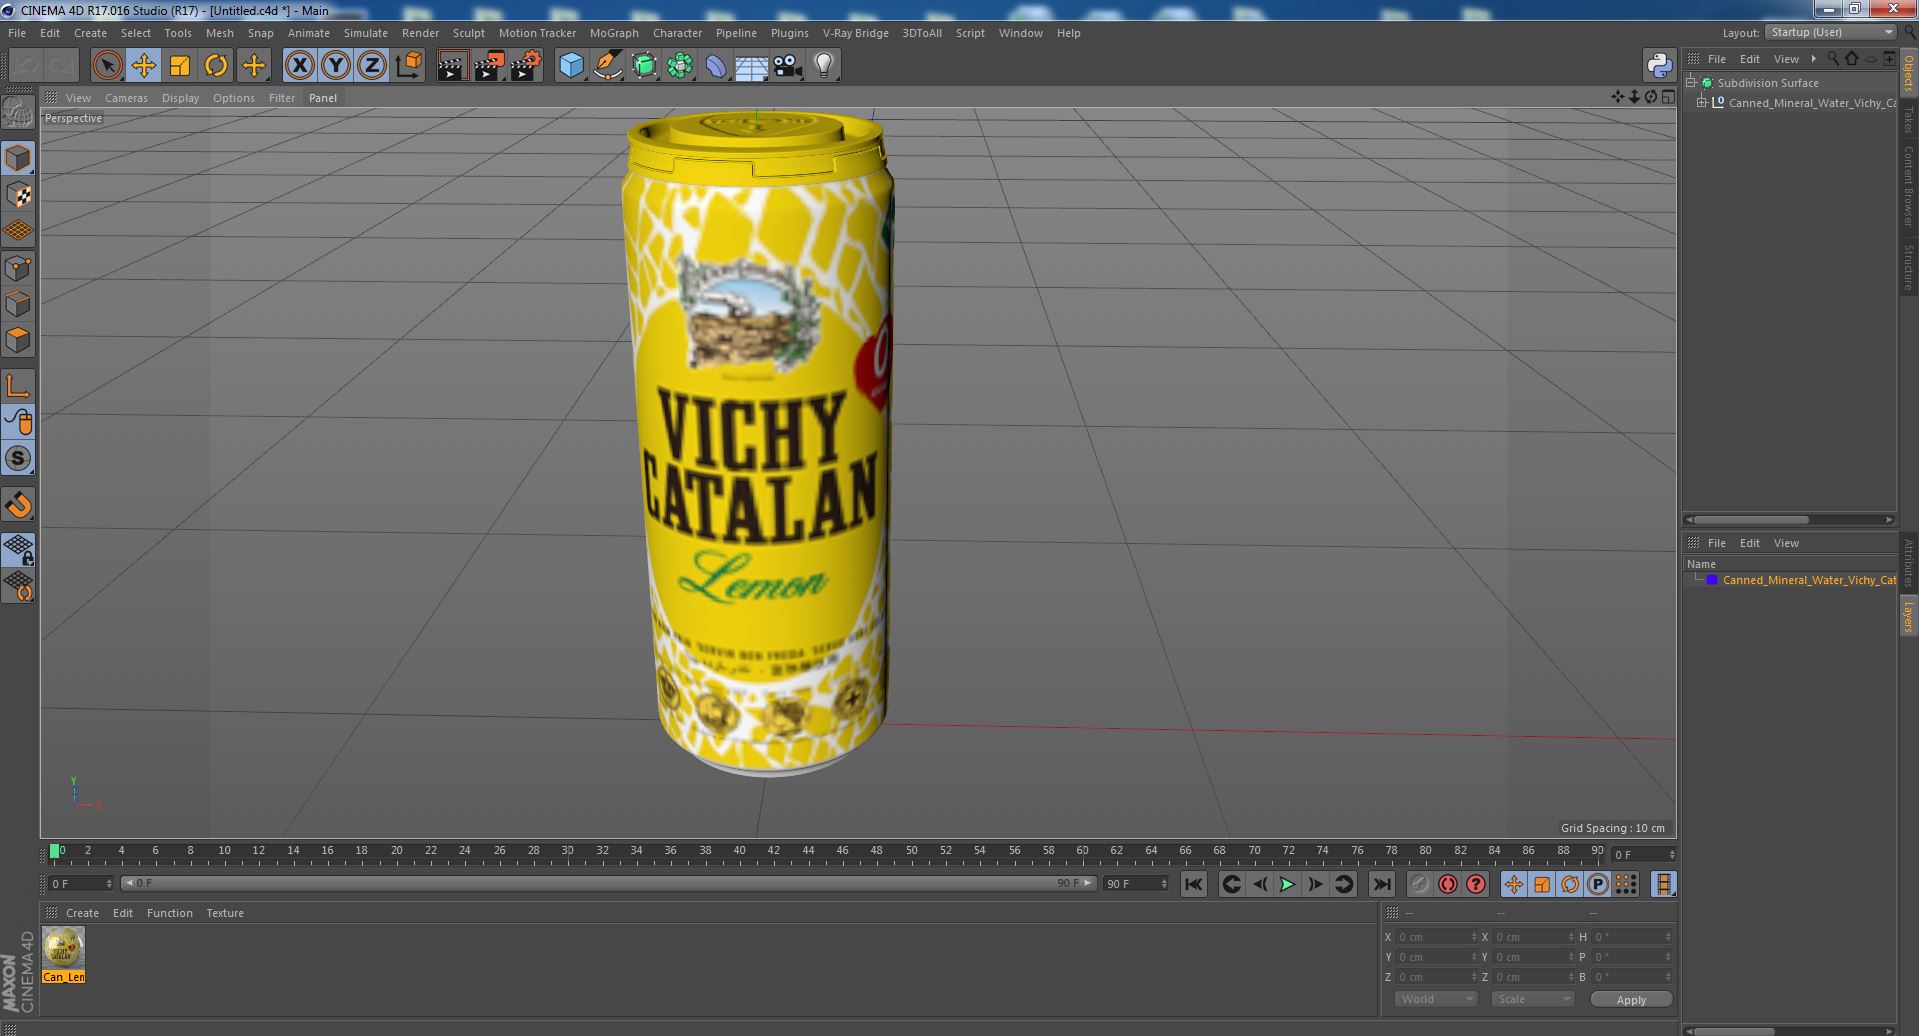Make the object editable
This screenshot has width=1919, height=1036.
click(18, 113)
